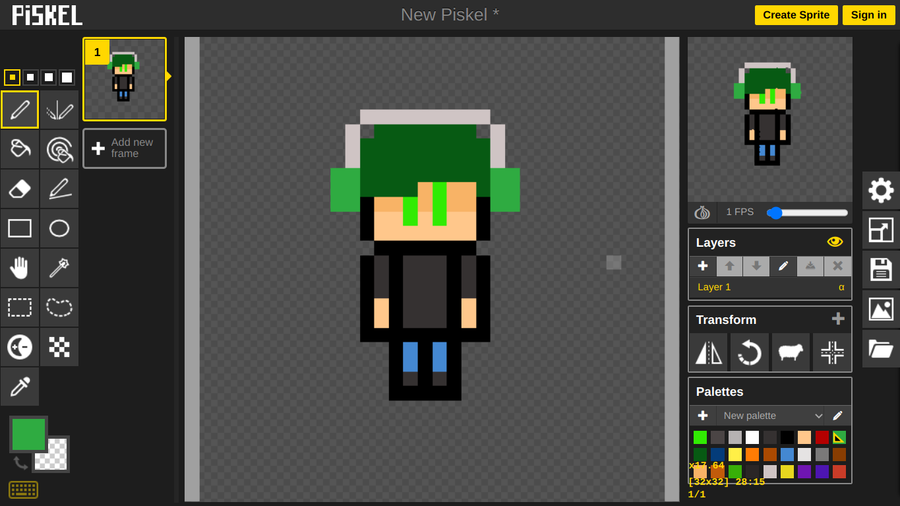This screenshot has height=506, width=900.
Task: Add new frame
Action: (x=125, y=148)
